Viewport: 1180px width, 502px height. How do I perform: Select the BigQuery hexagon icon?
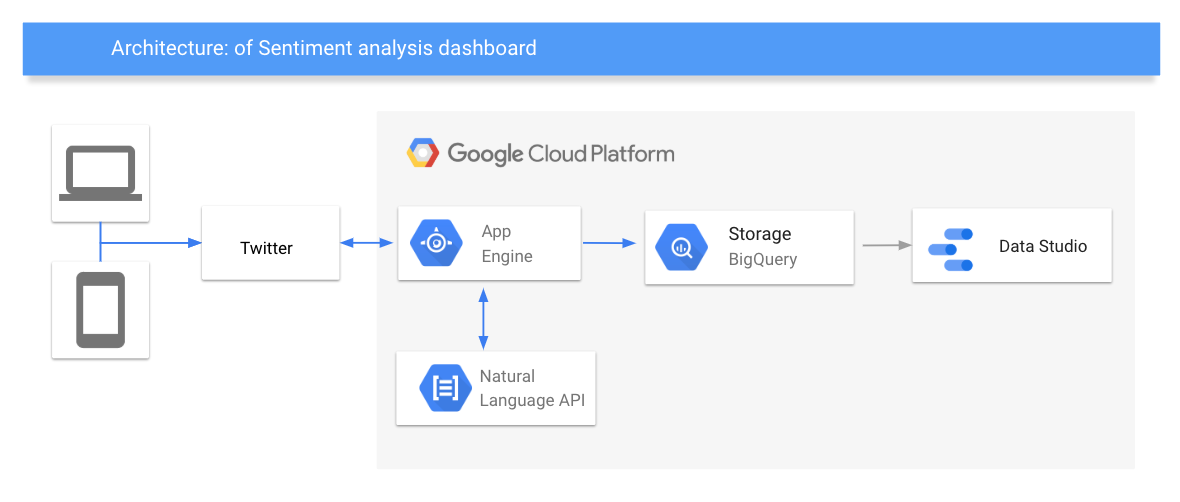click(x=682, y=247)
